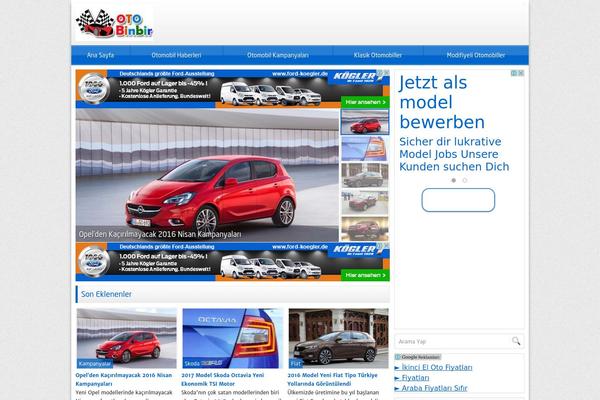This screenshot has width=600, height=400.
Task: Open İkinci El Oto Fiyatları ad link
Action: (x=437, y=367)
